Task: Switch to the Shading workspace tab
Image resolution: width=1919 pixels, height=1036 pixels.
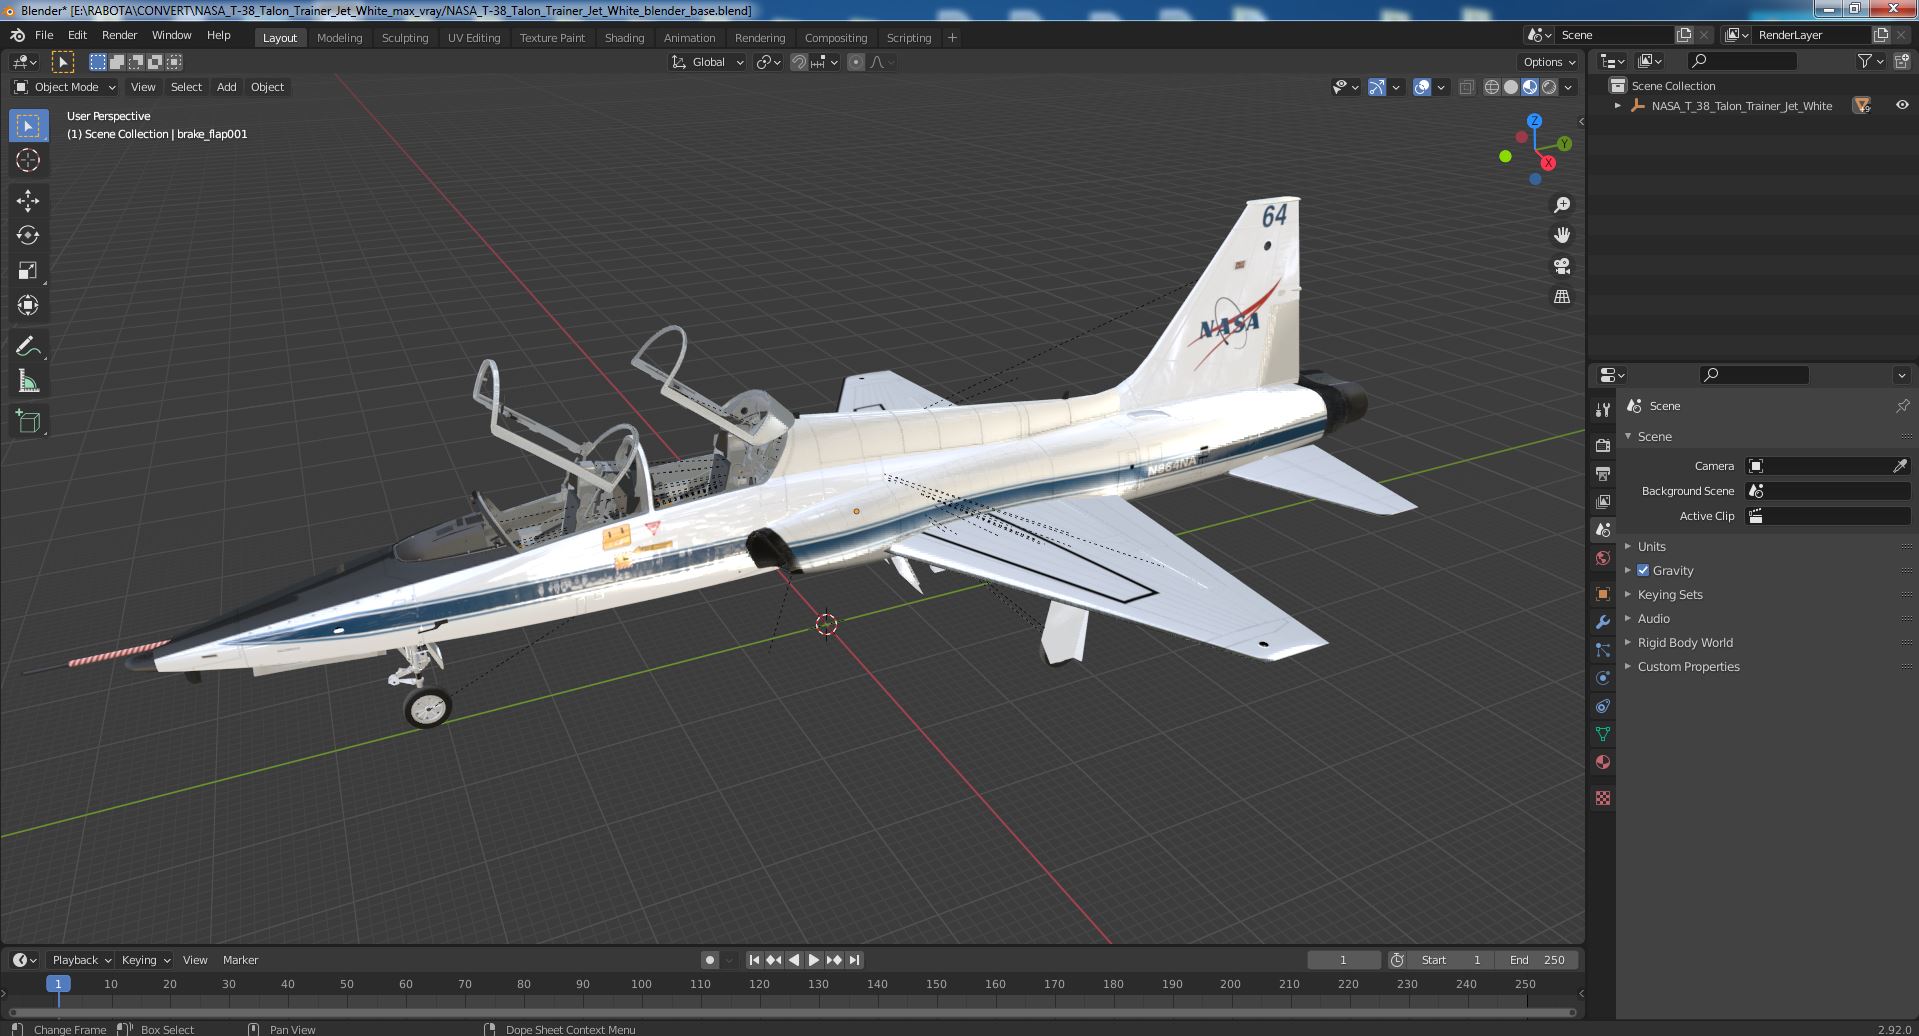Action: tap(624, 38)
